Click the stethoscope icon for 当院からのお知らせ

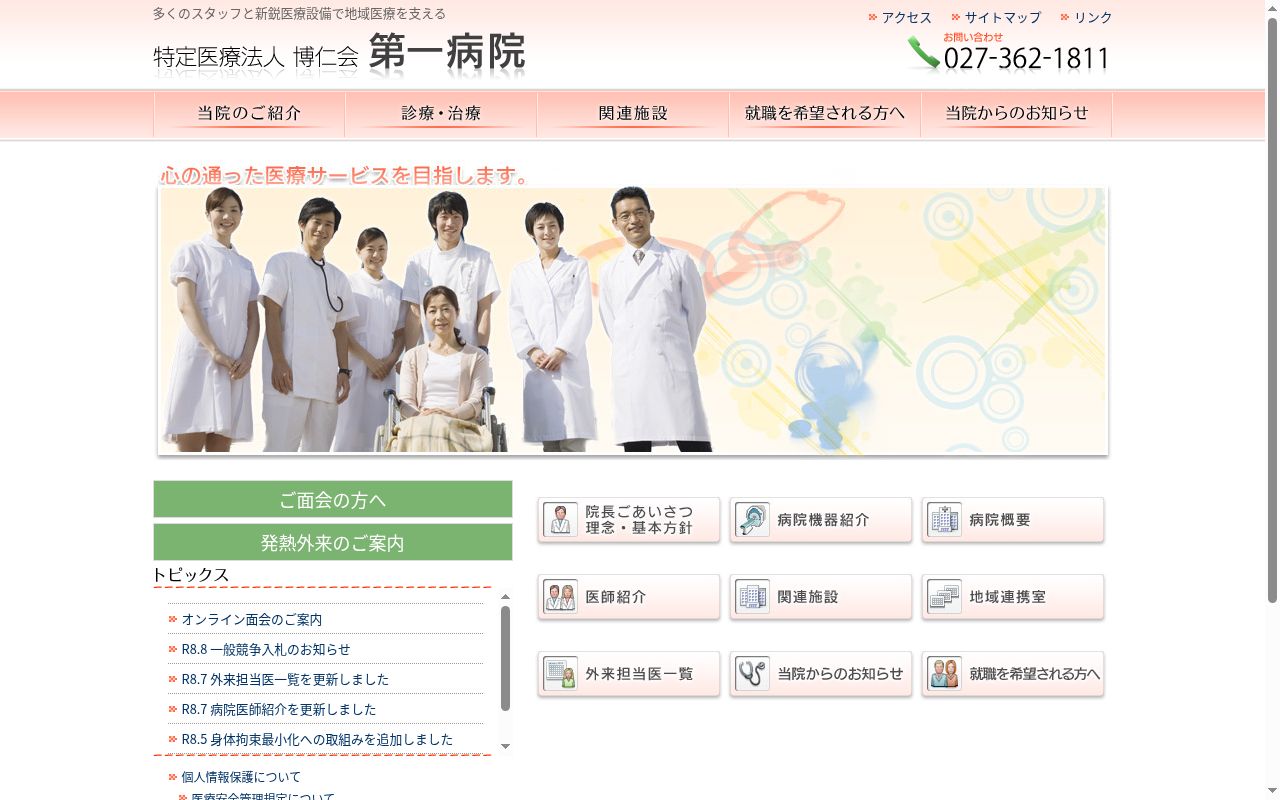[752, 674]
